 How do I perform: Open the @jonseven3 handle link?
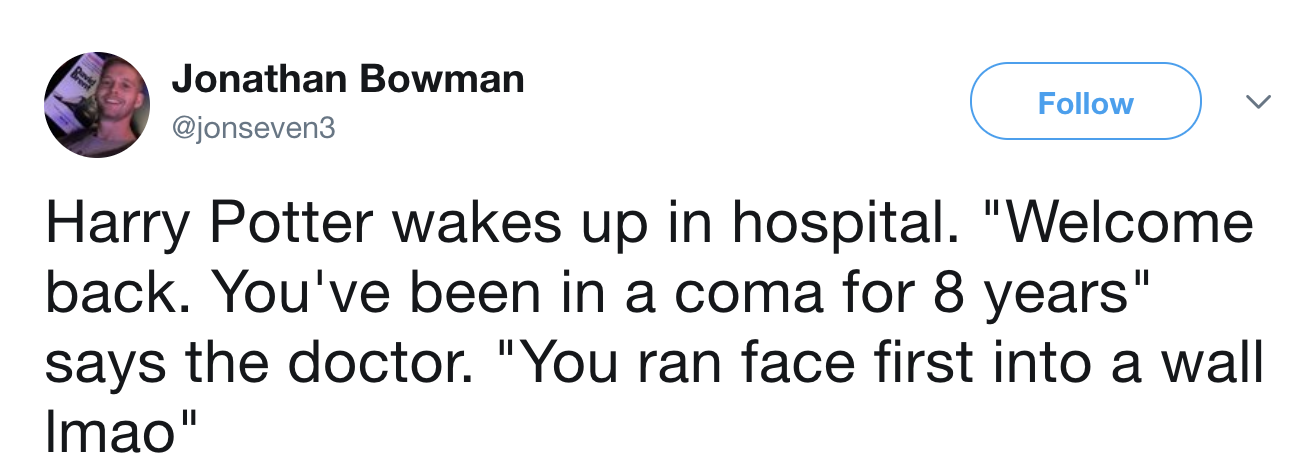click(x=255, y=129)
